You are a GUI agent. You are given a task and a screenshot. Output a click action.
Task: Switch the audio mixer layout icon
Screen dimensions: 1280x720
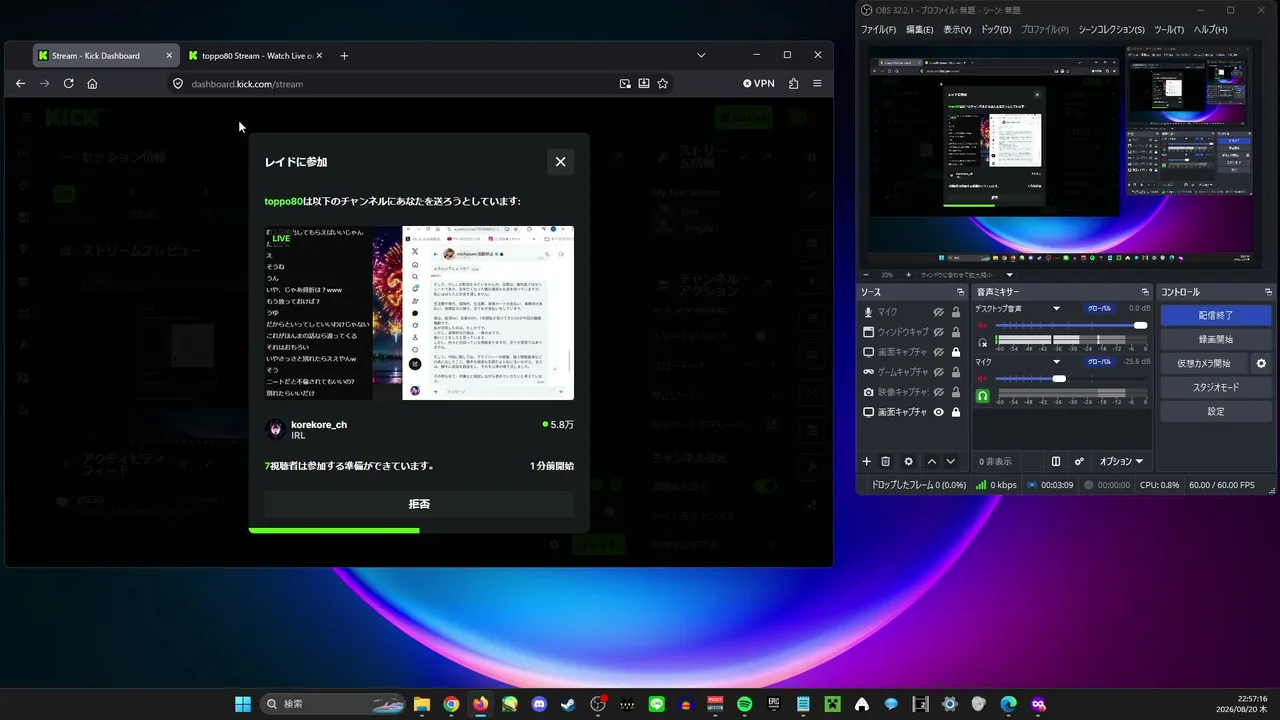point(1055,462)
